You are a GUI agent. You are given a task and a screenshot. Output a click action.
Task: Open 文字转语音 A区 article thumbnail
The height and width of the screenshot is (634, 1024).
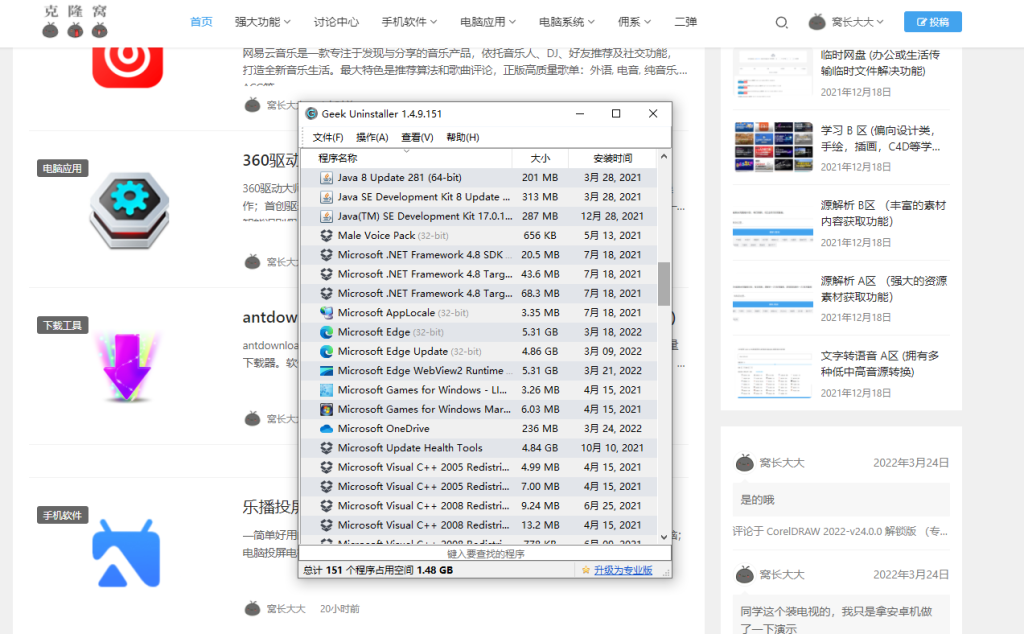773,372
